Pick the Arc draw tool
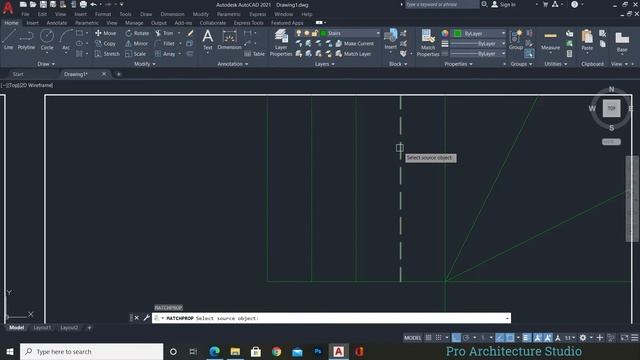The height and width of the screenshot is (360, 640). (66, 40)
